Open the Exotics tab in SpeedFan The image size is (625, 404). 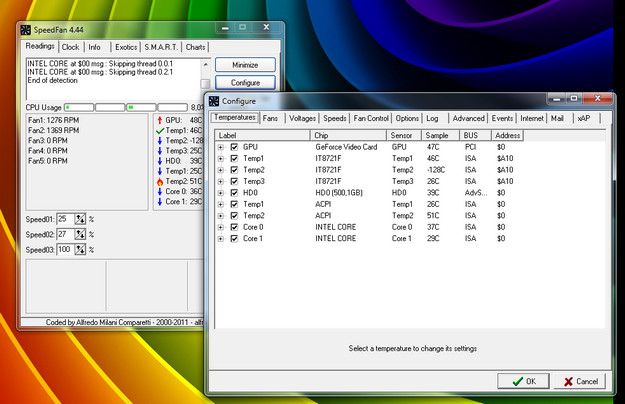[x=126, y=47]
